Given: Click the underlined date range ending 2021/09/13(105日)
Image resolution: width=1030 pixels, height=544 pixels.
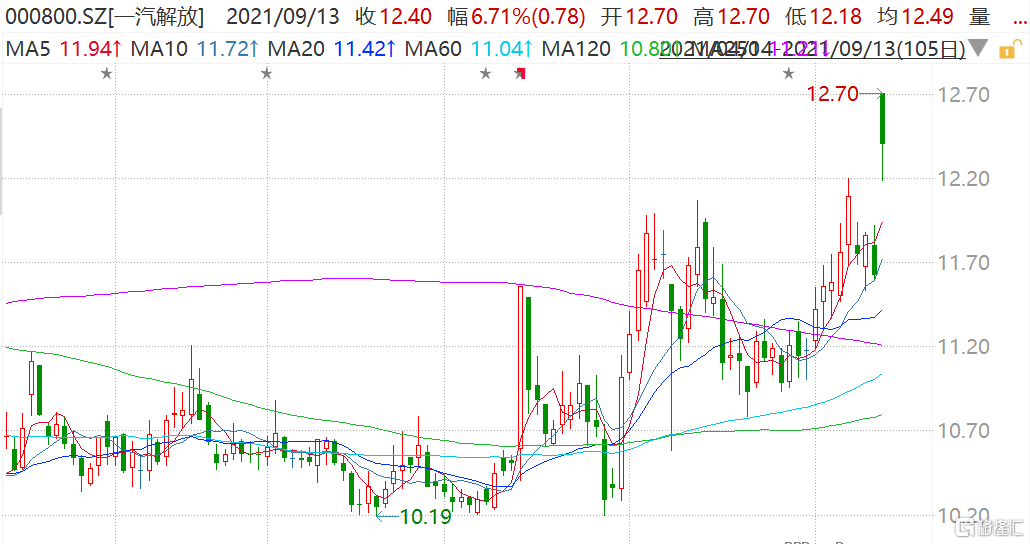Looking at the screenshot, I should coord(813,49).
